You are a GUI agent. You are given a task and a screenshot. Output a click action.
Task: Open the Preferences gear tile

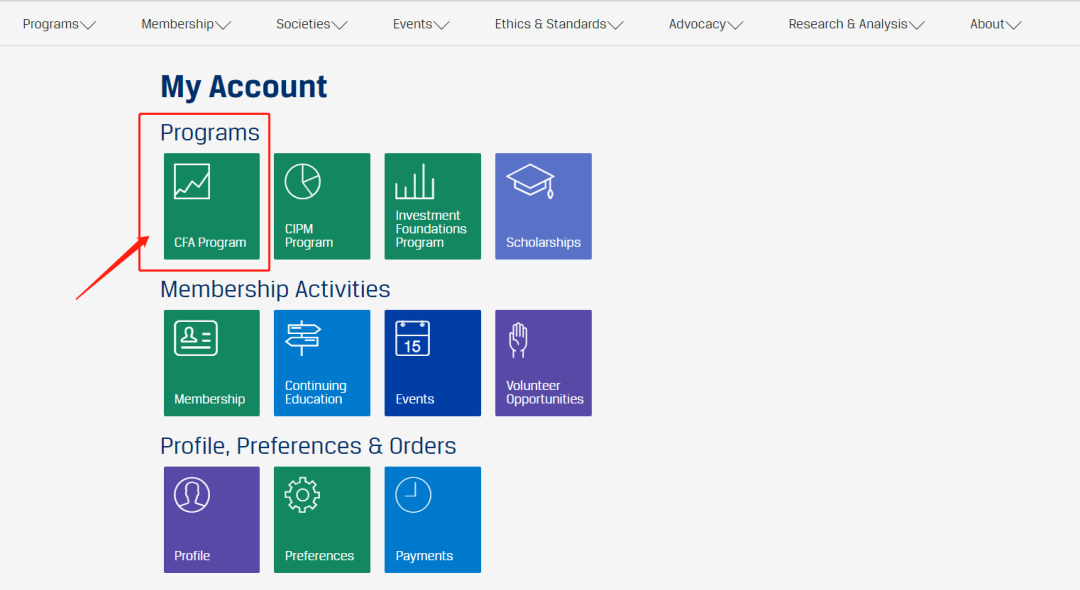click(x=322, y=519)
